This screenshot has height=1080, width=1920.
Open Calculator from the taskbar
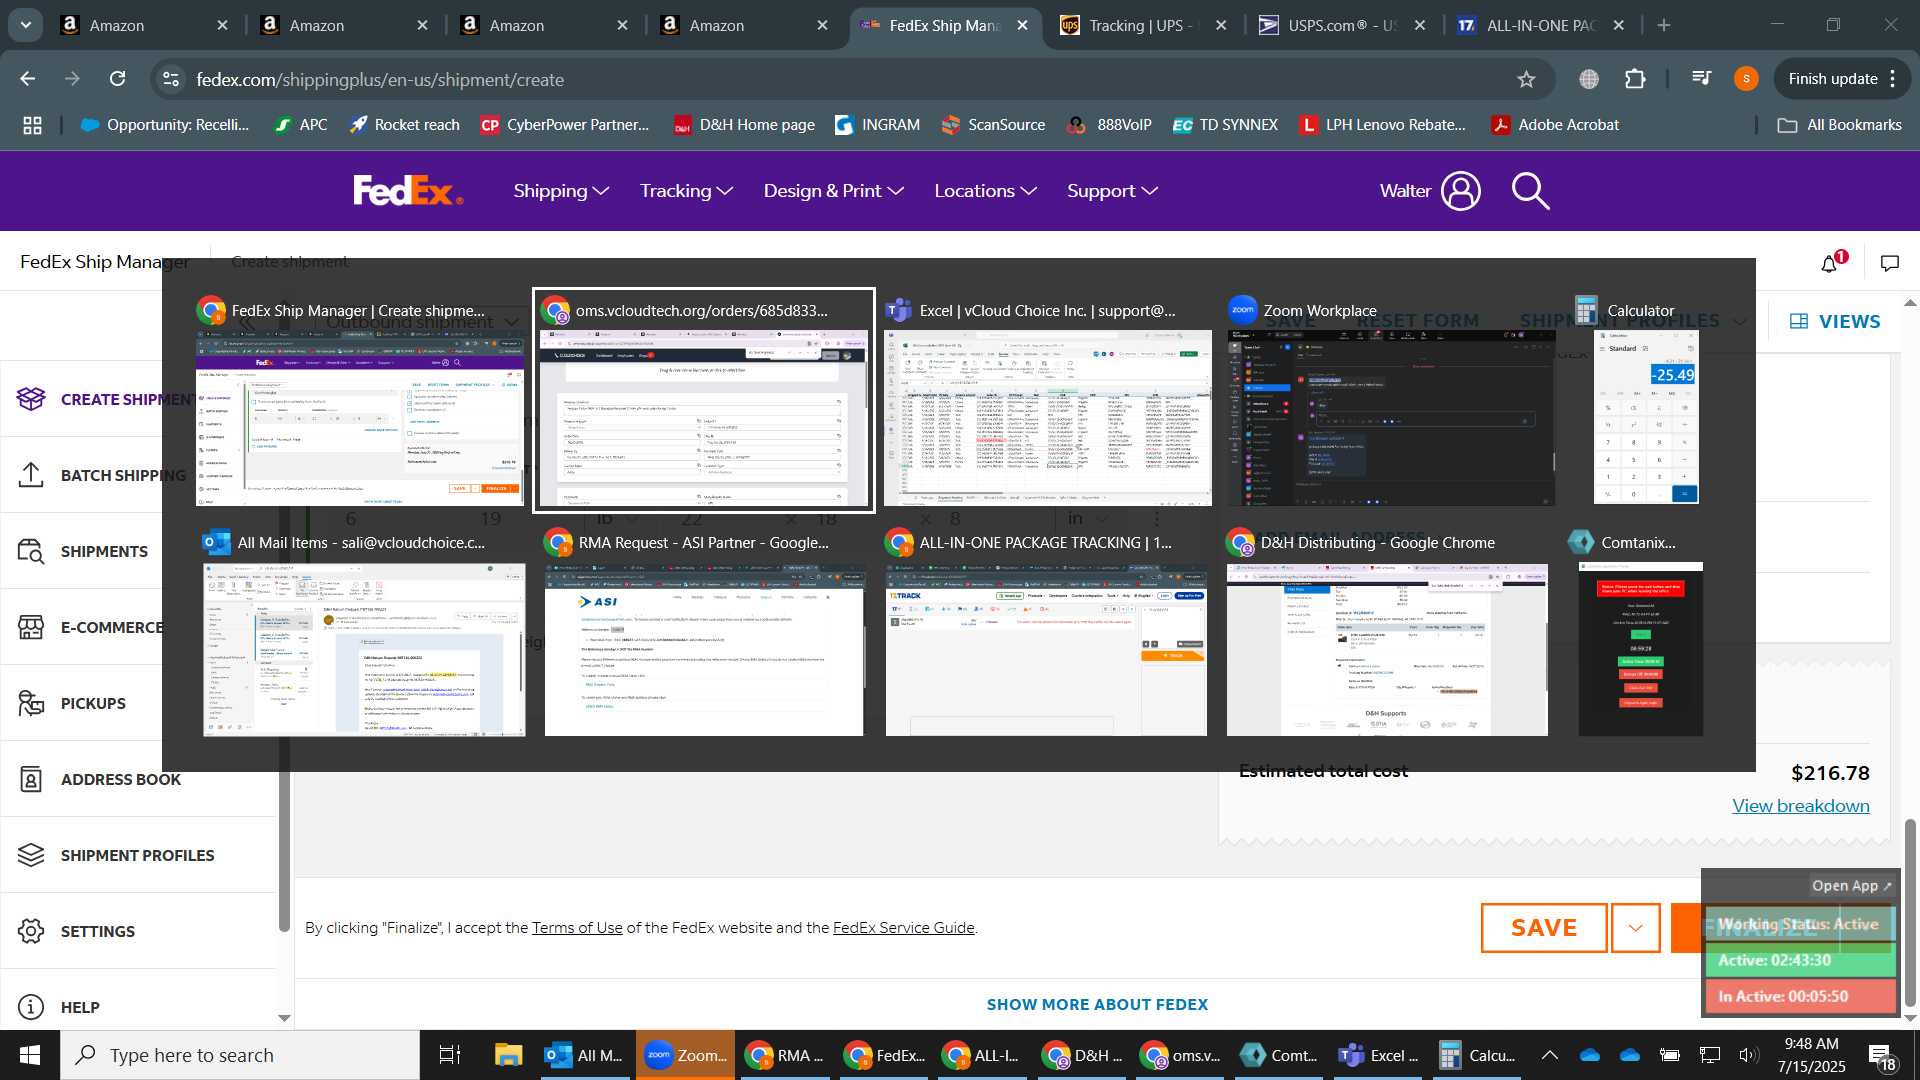[1476, 1055]
